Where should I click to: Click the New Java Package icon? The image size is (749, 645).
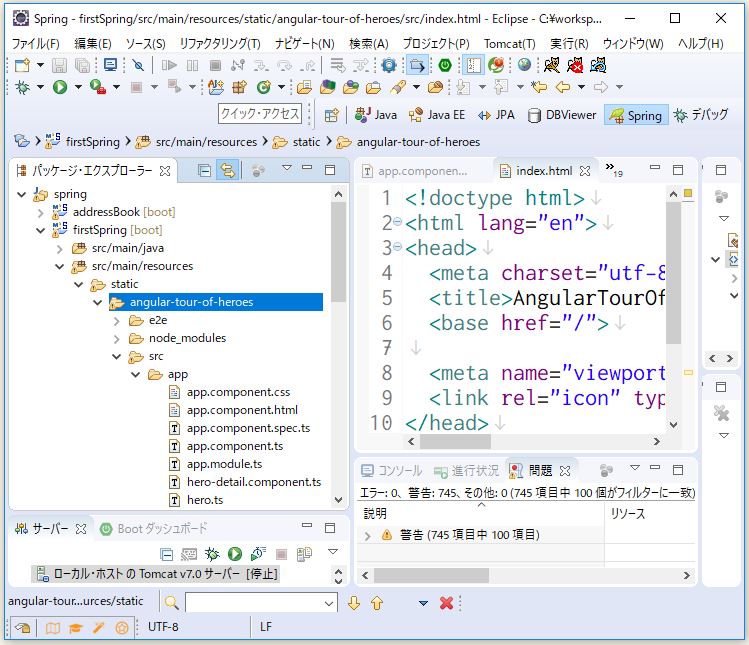(x=239, y=87)
